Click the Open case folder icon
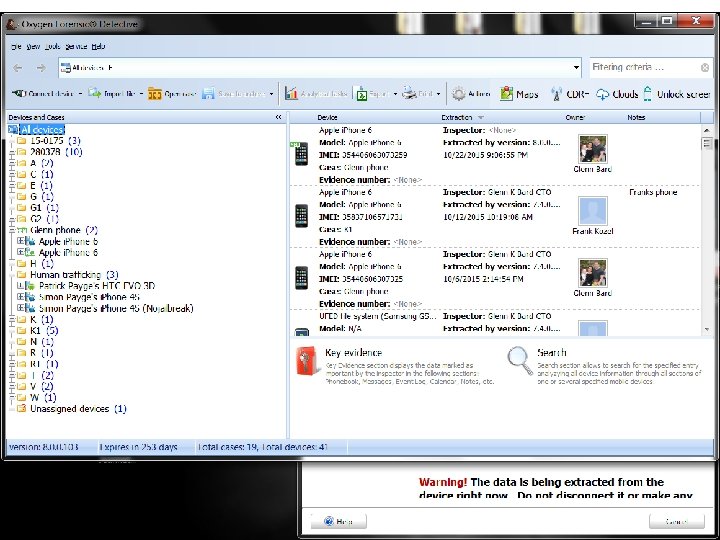The width and height of the screenshot is (720, 540). pos(155,94)
